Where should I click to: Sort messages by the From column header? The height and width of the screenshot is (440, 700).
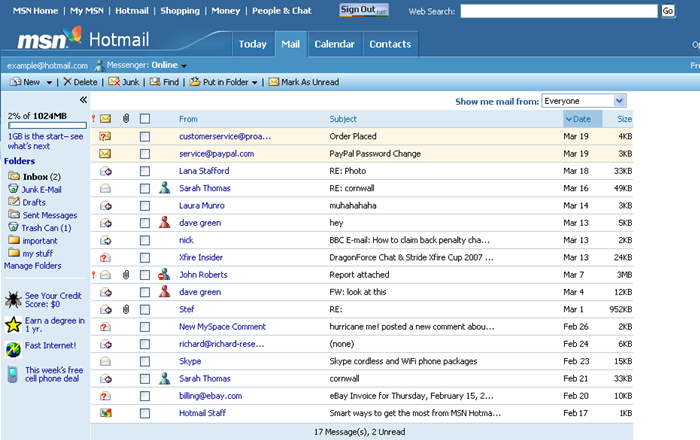click(188, 119)
